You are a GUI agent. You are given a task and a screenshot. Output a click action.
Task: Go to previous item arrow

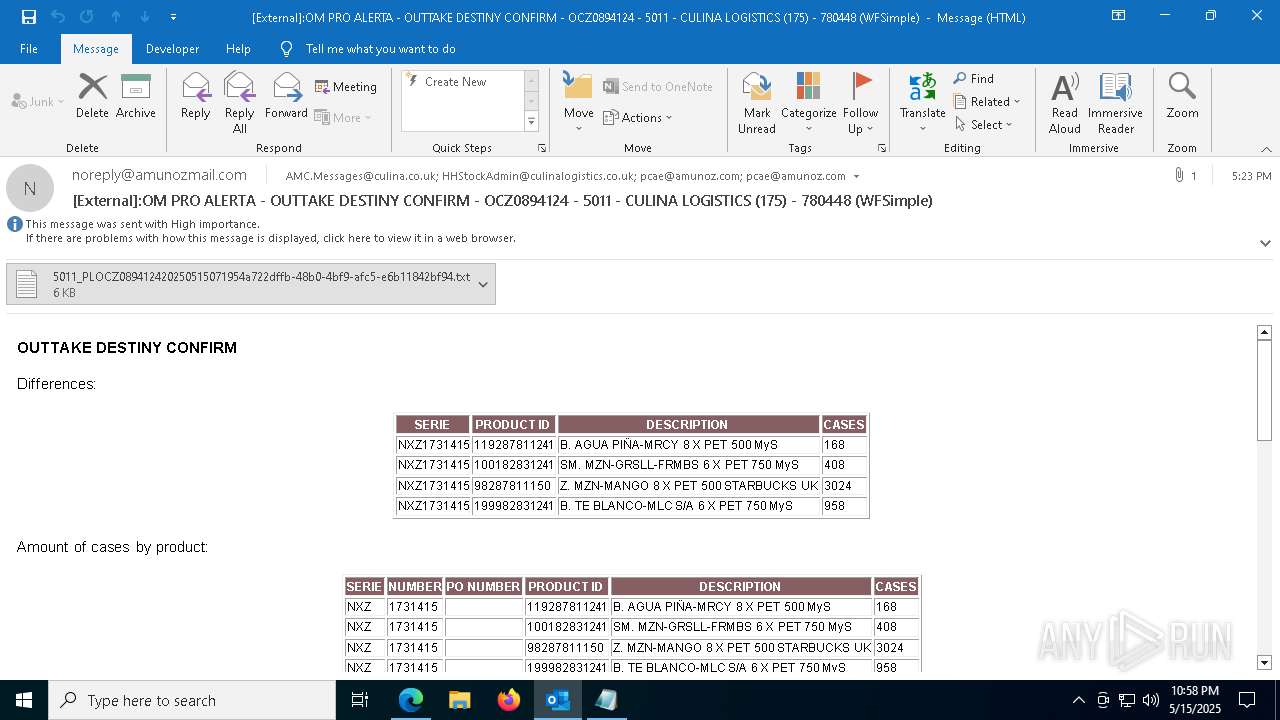pyautogui.click(x=116, y=17)
